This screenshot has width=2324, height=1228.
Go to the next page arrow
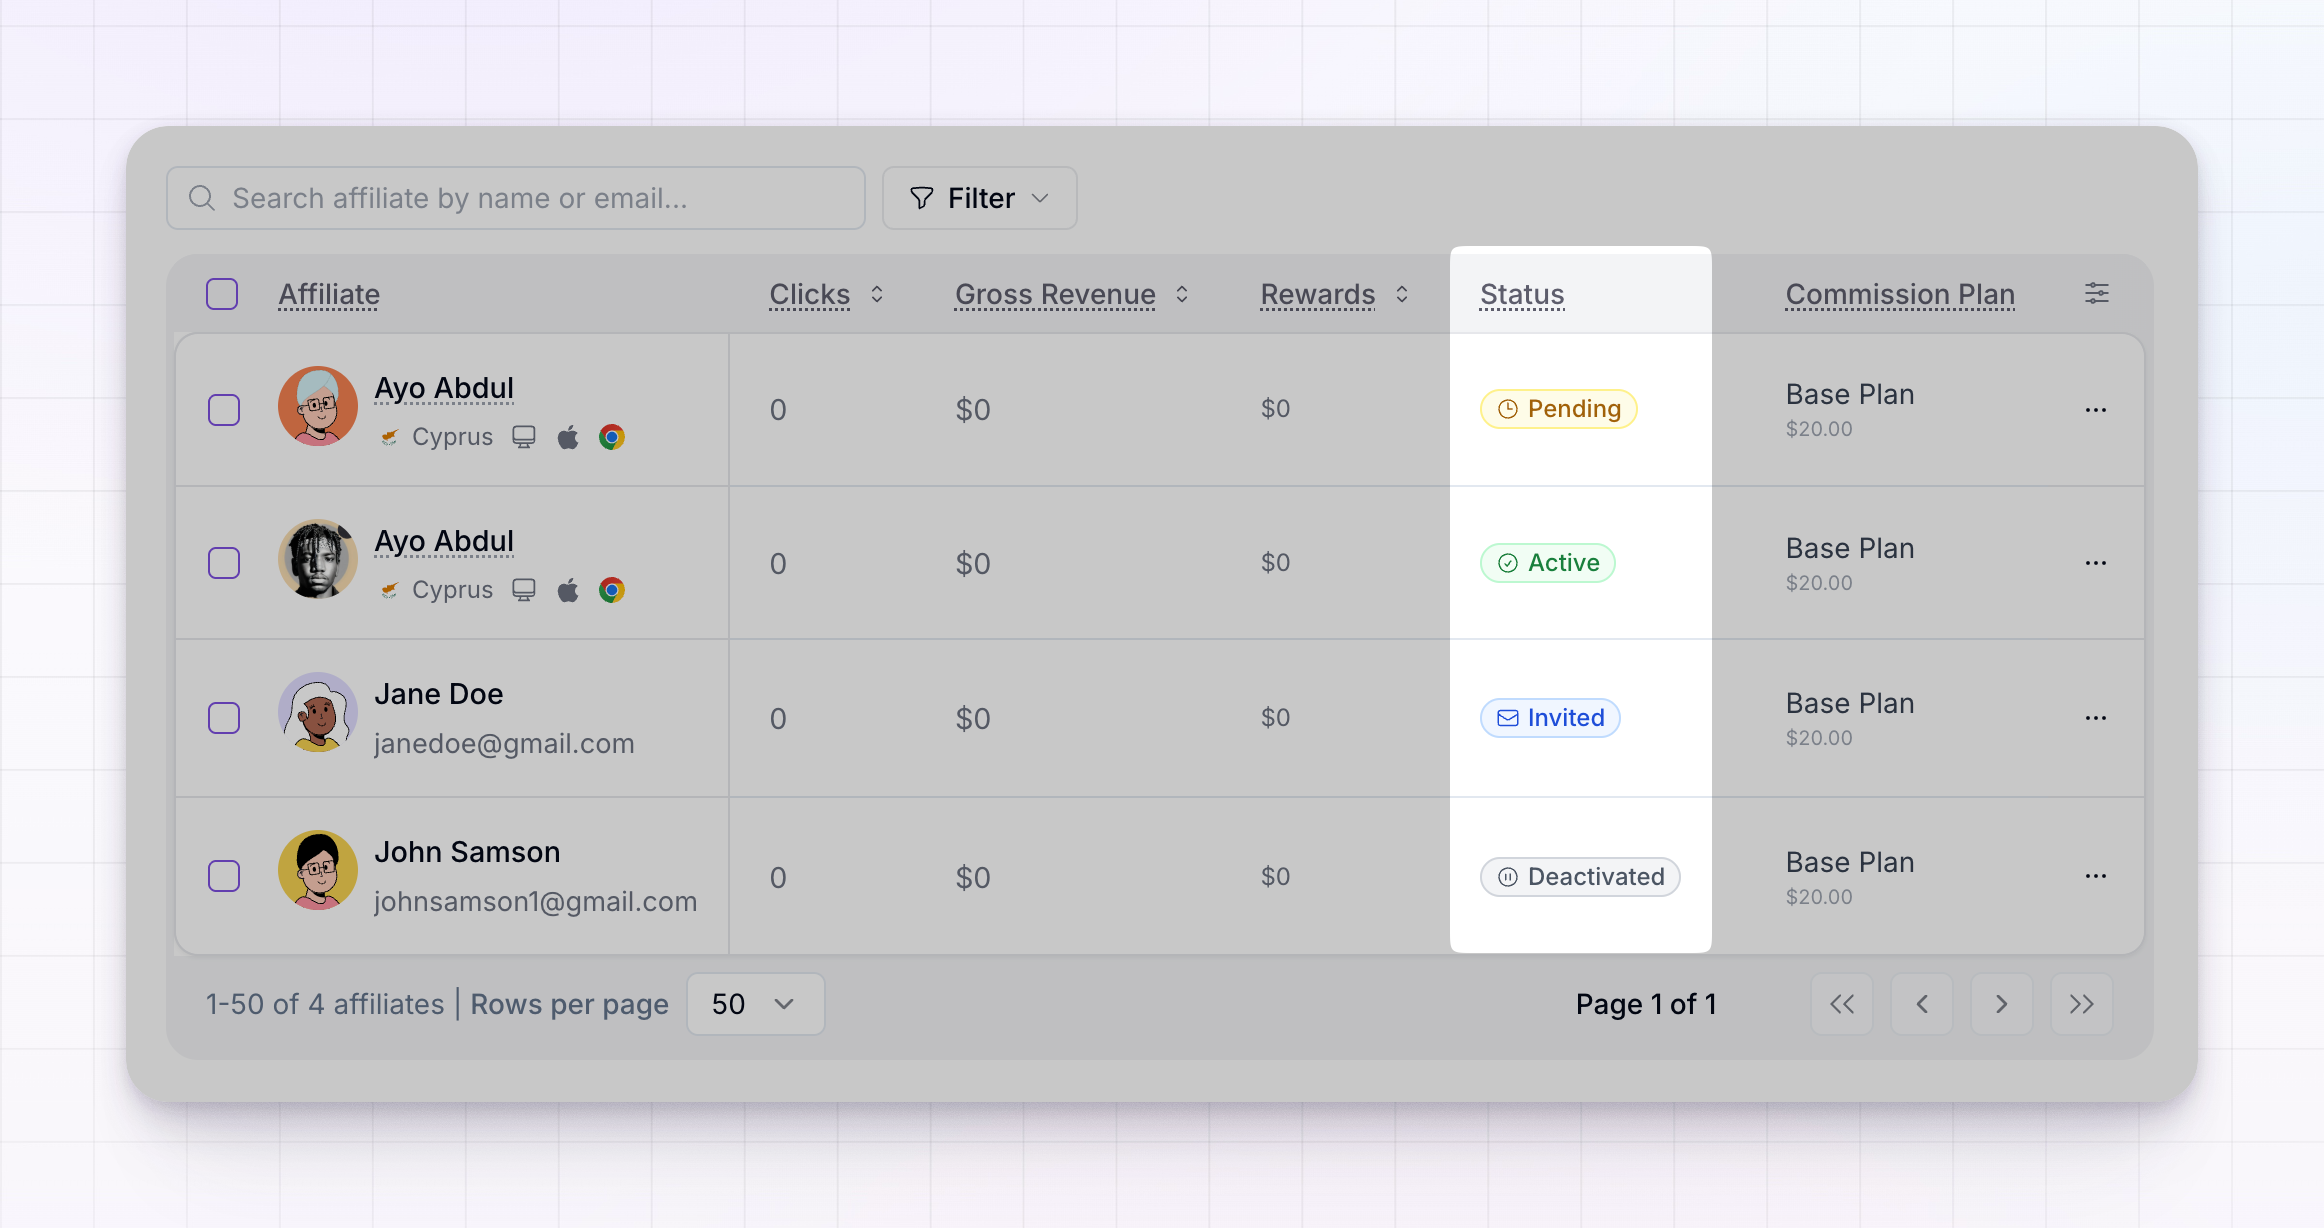2001,1004
